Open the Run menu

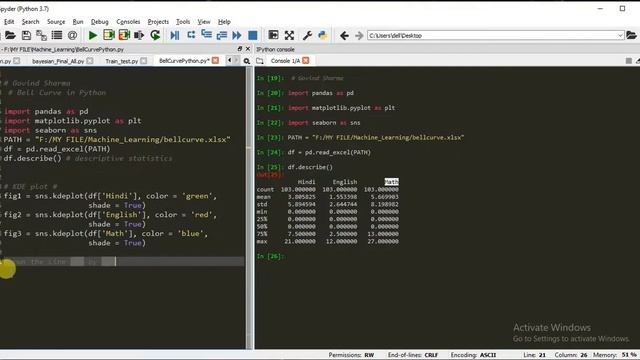(78, 22)
